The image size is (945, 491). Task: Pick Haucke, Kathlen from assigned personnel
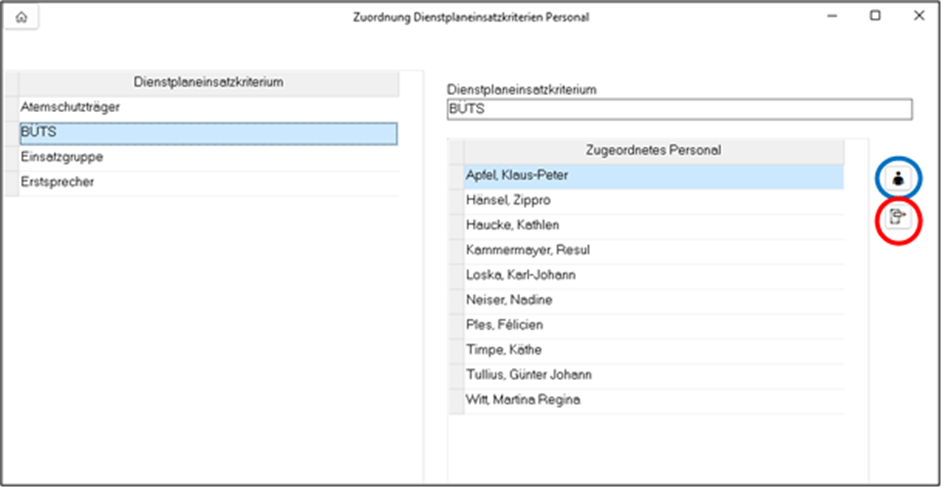[x=653, y=225]
